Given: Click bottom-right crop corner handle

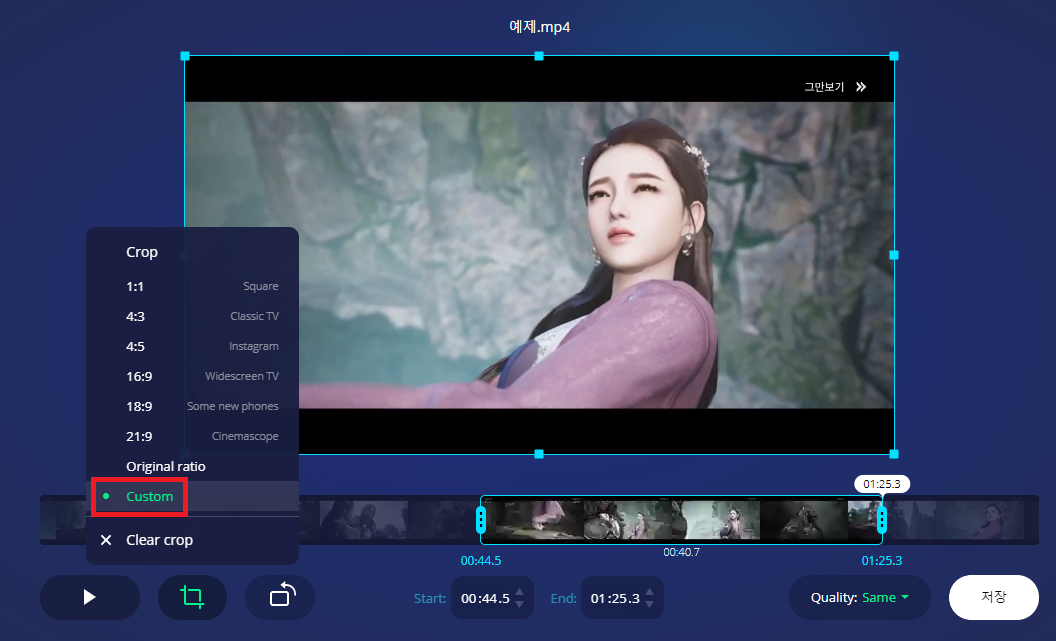Looking at the screenshot, I should [x=894, y=454].
